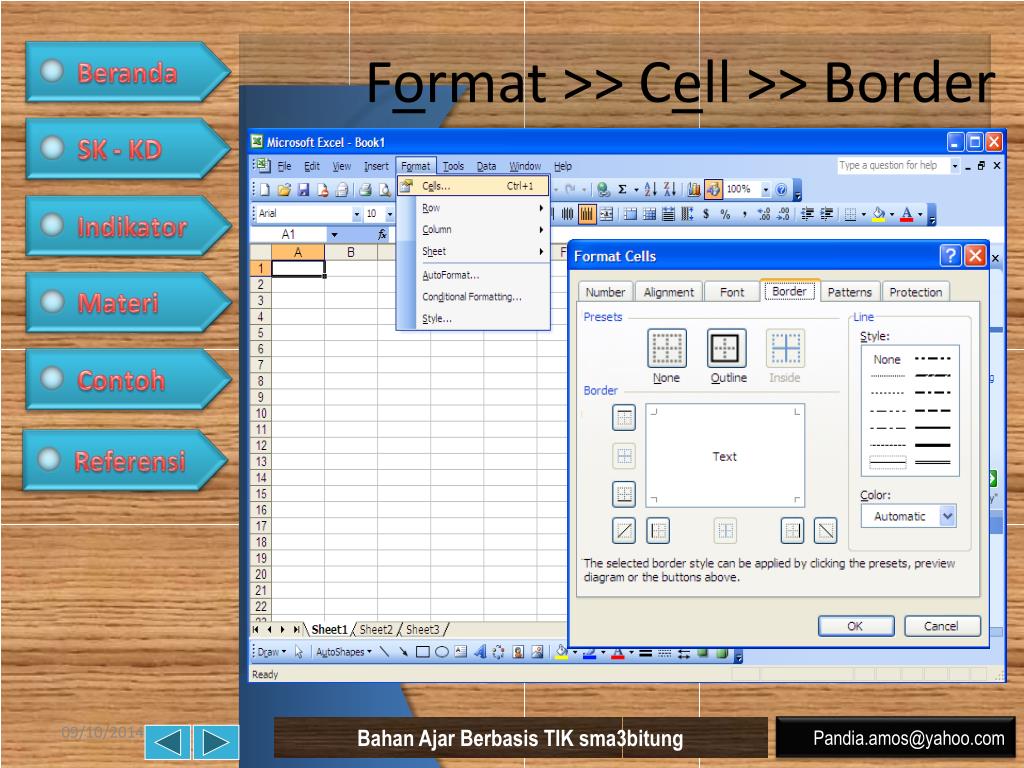Toggle the diagonal down border button
The image size is (1024, 768).
(825, 530)
